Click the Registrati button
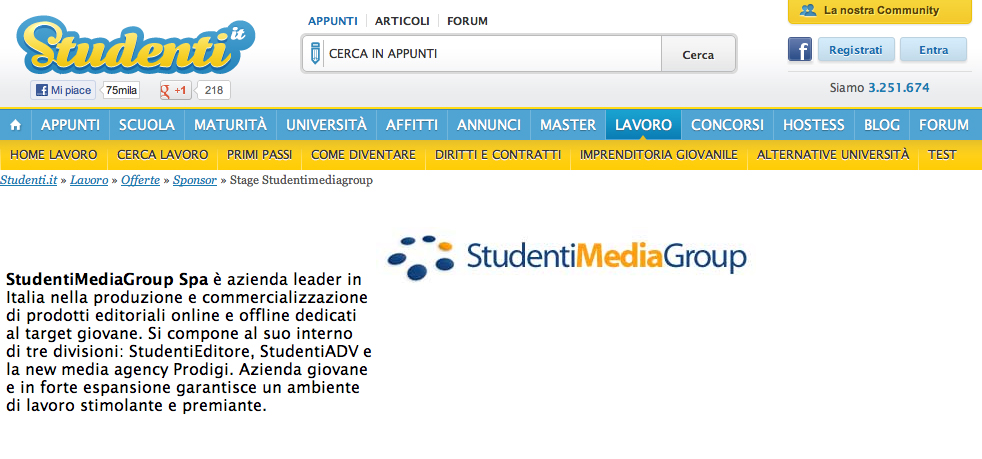This screenshot has height=459, width=982. pos(855,49)
